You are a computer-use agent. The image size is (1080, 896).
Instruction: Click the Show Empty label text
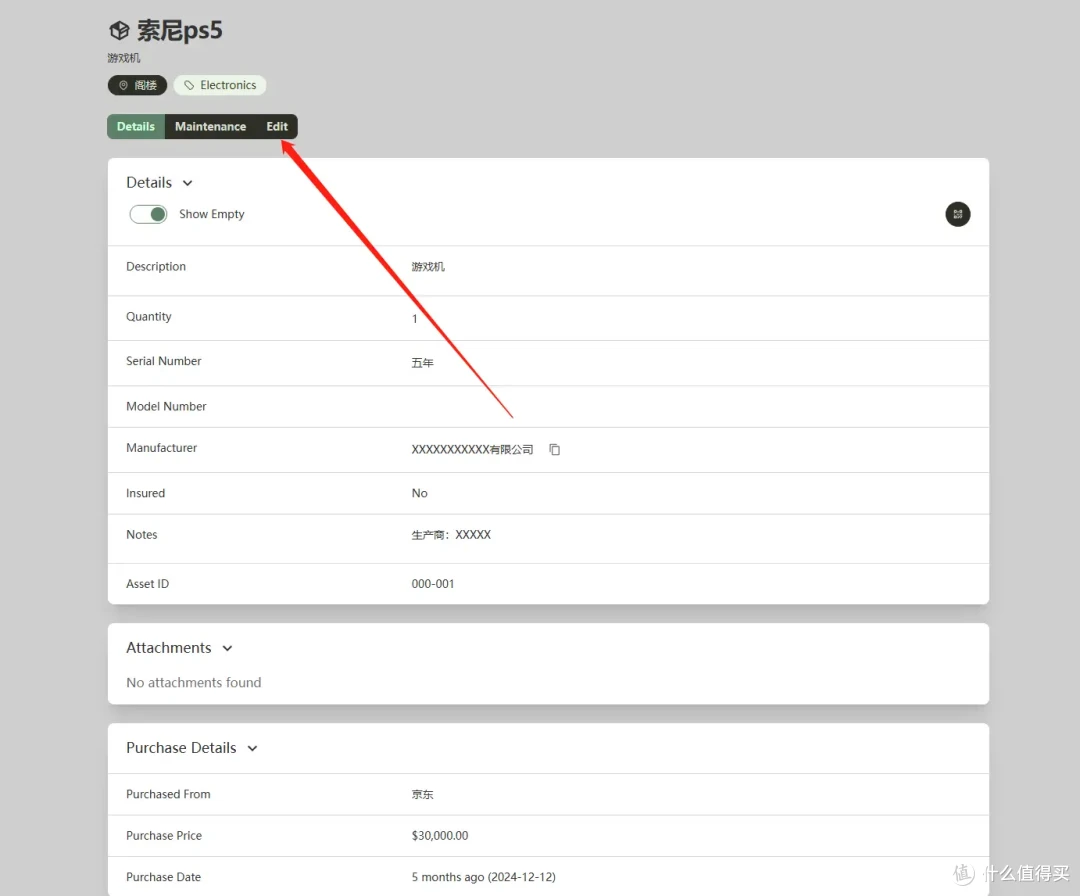(211, 214)
